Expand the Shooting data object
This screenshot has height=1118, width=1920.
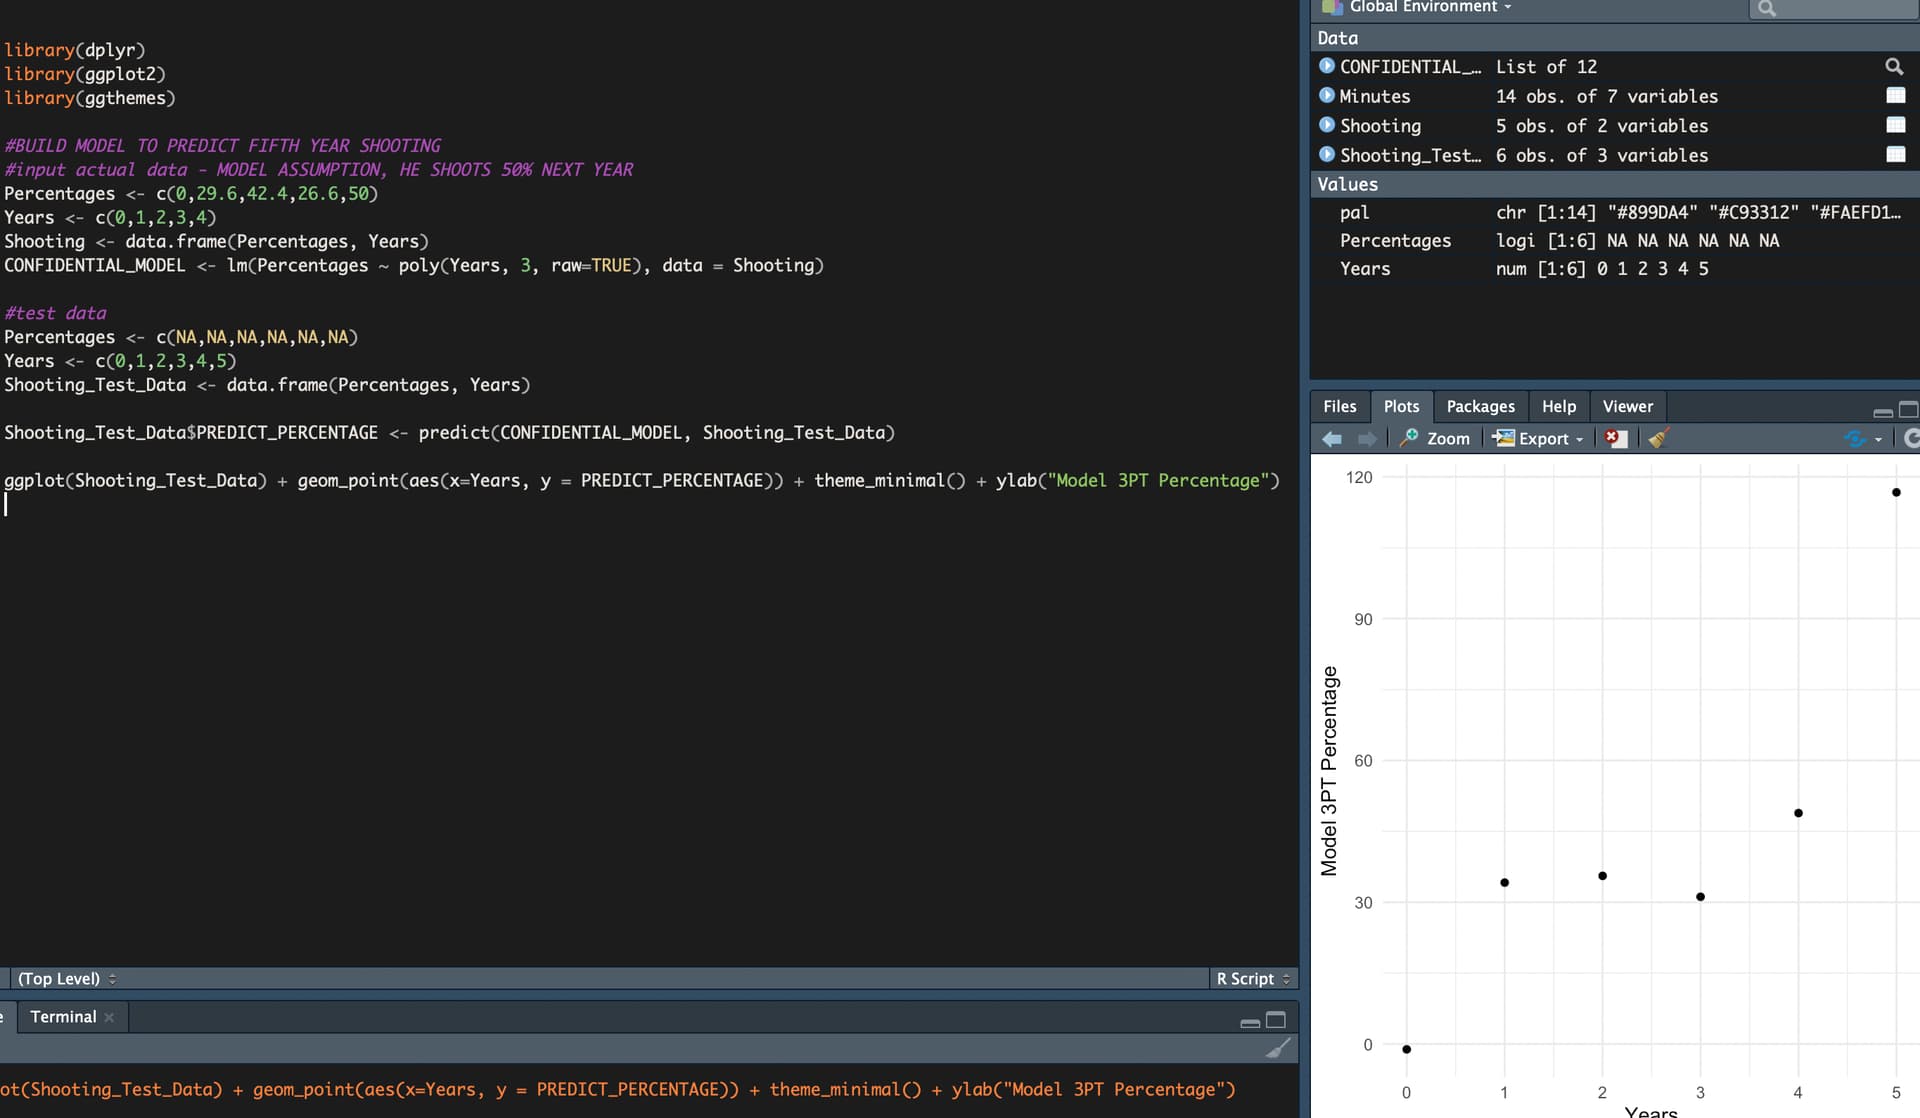coord(1327,125)
